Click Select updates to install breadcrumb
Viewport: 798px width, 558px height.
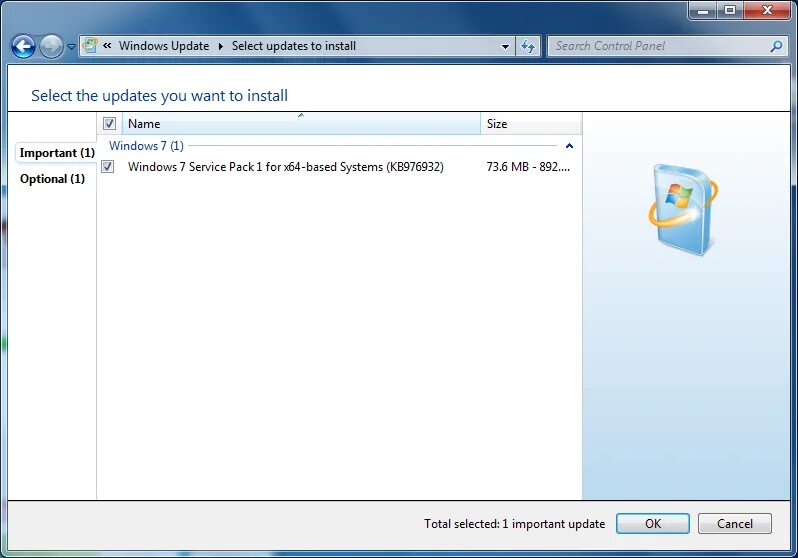tap(294, 46)
